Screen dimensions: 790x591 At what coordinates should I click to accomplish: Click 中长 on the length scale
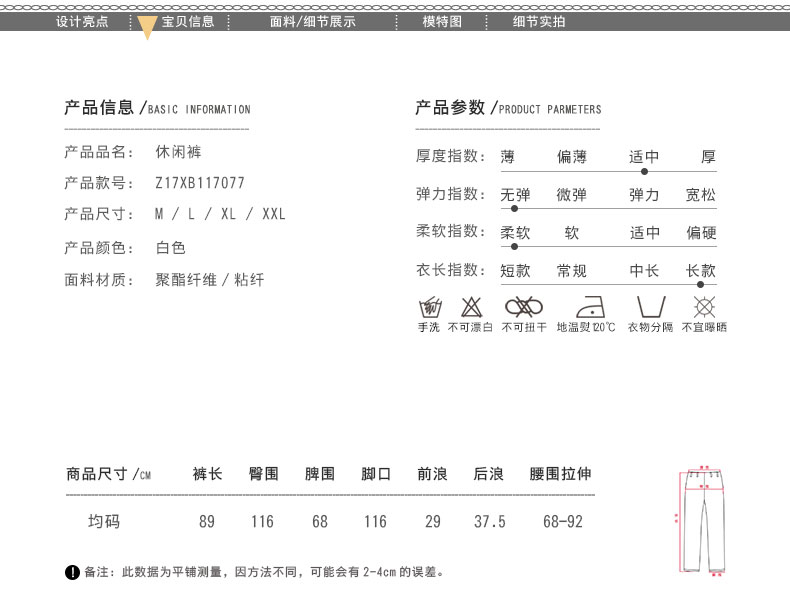tap(644, 271)
